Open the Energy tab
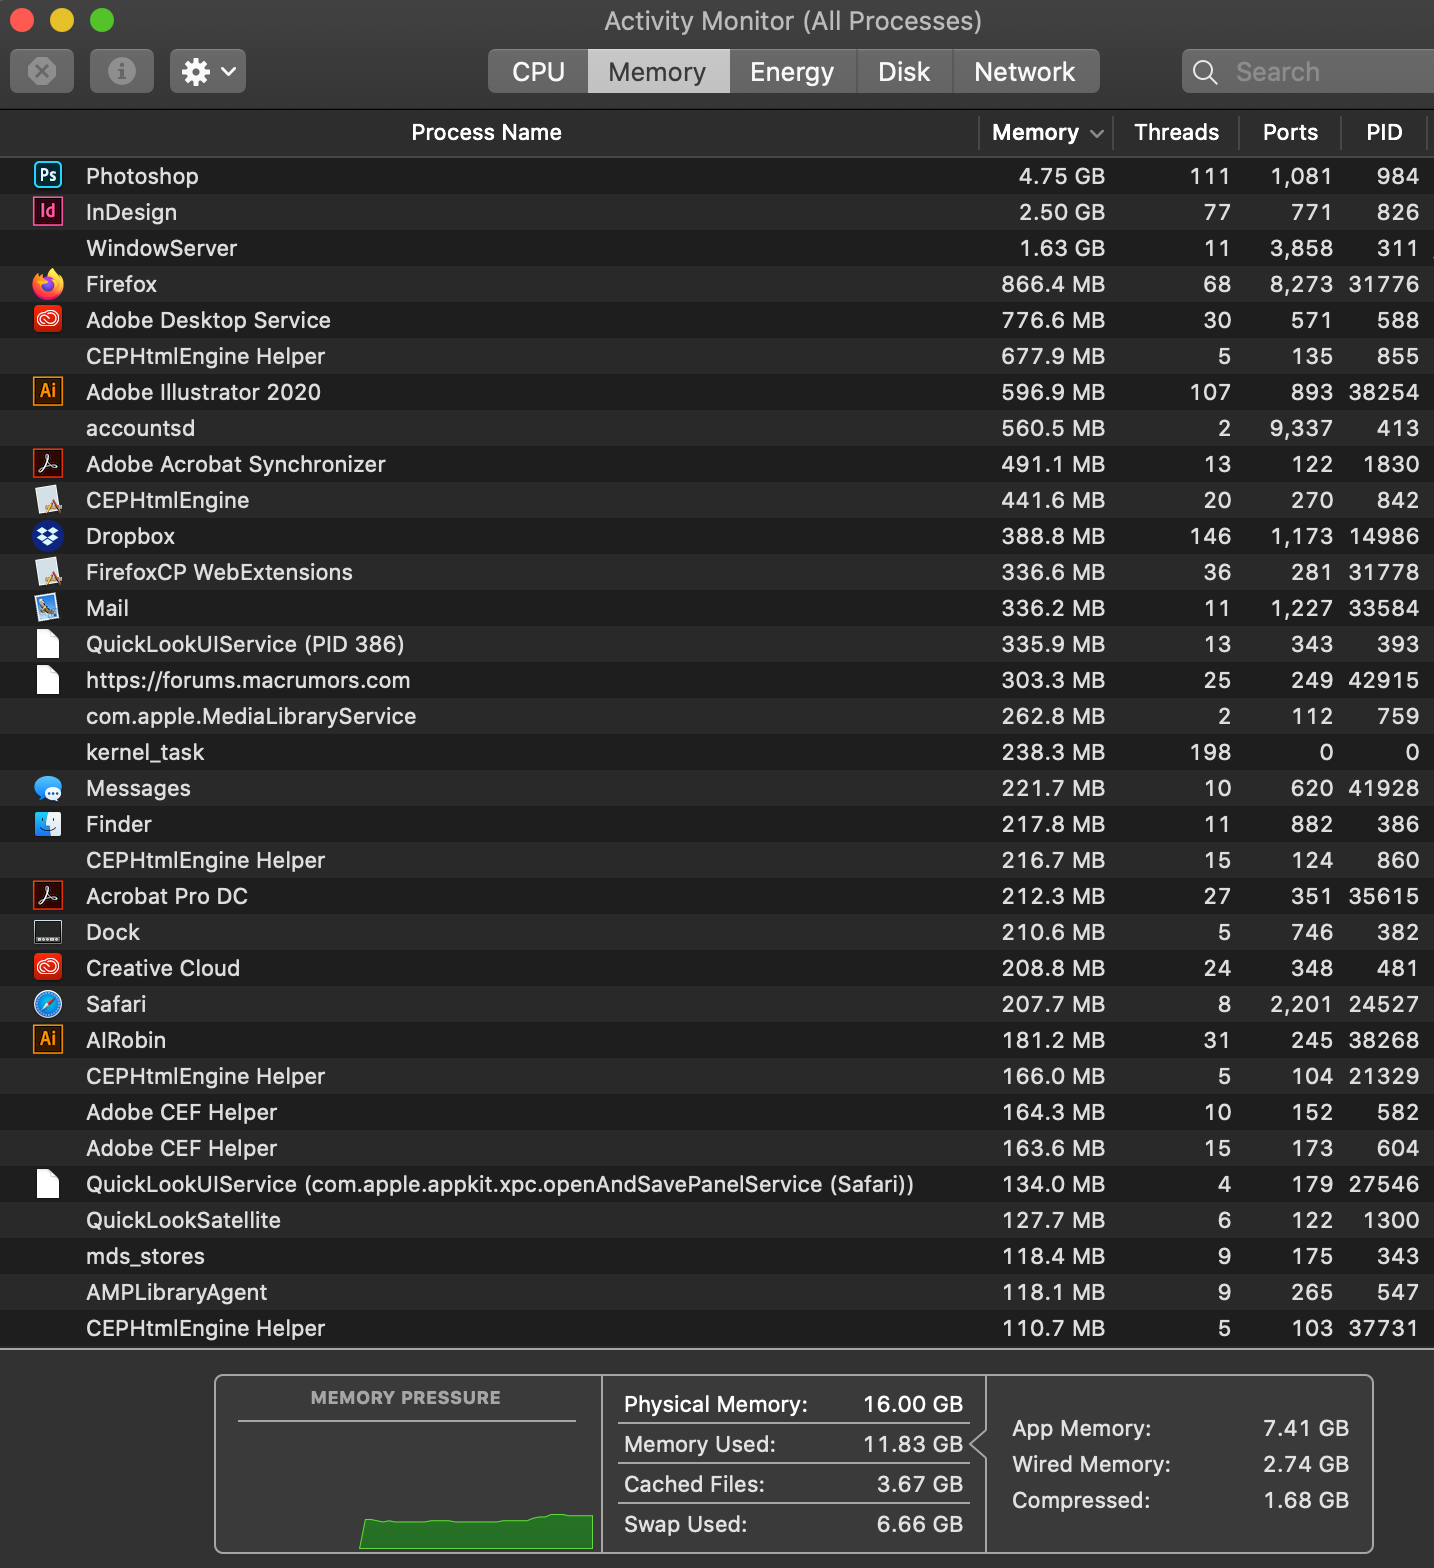The image size is (1434, 1568). point(792,71)
